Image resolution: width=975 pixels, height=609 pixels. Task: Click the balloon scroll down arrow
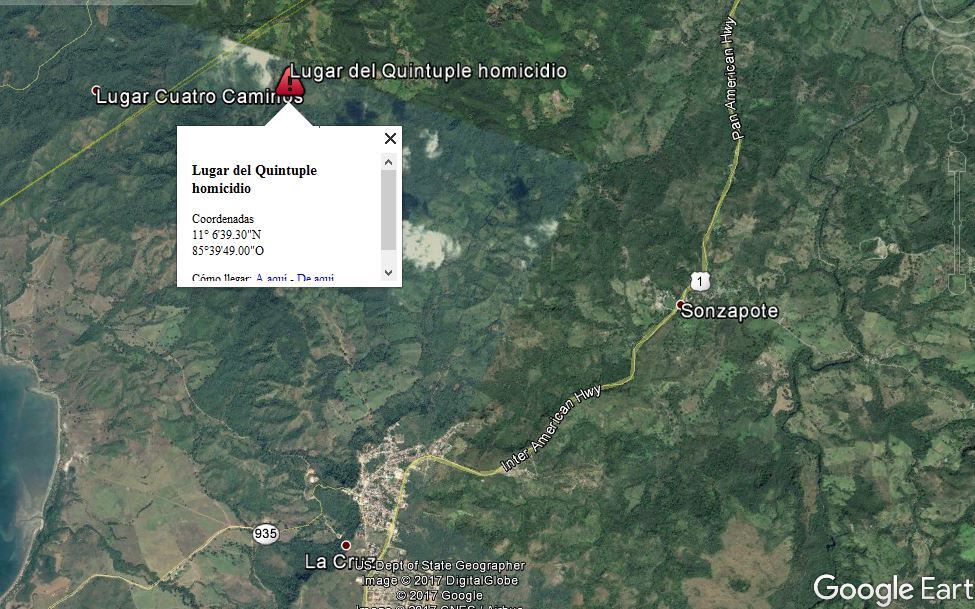click(x=389, y=272)
